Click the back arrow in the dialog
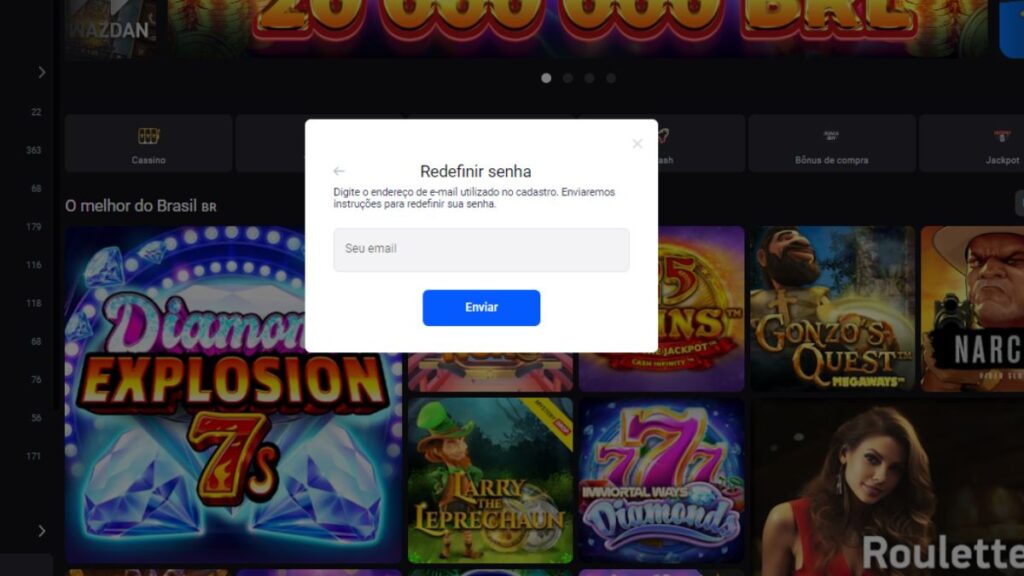 [338, 171]
